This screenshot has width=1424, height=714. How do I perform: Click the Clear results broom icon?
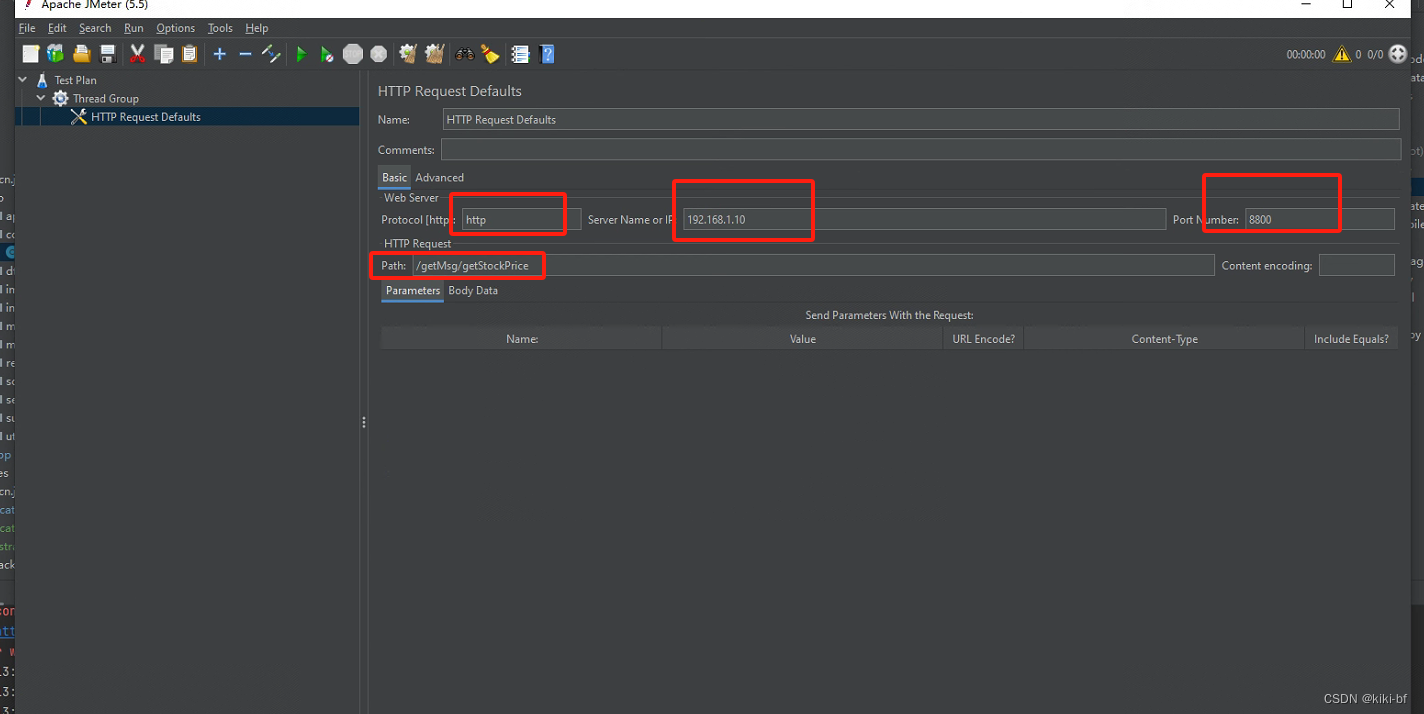(408, 54)
